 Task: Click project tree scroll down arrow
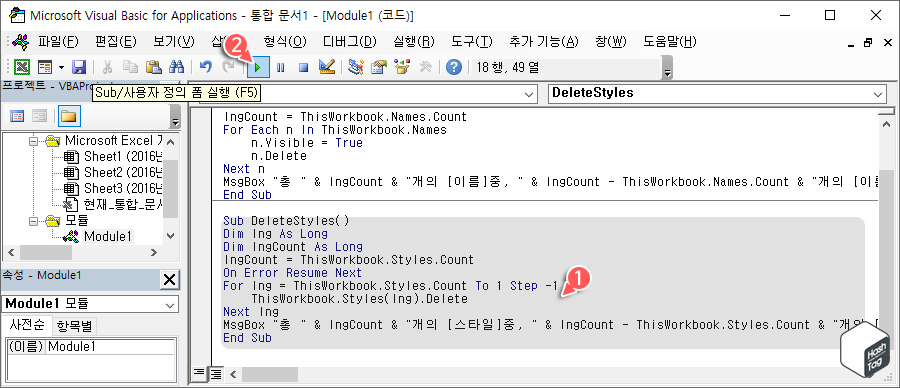click(171, 235)
